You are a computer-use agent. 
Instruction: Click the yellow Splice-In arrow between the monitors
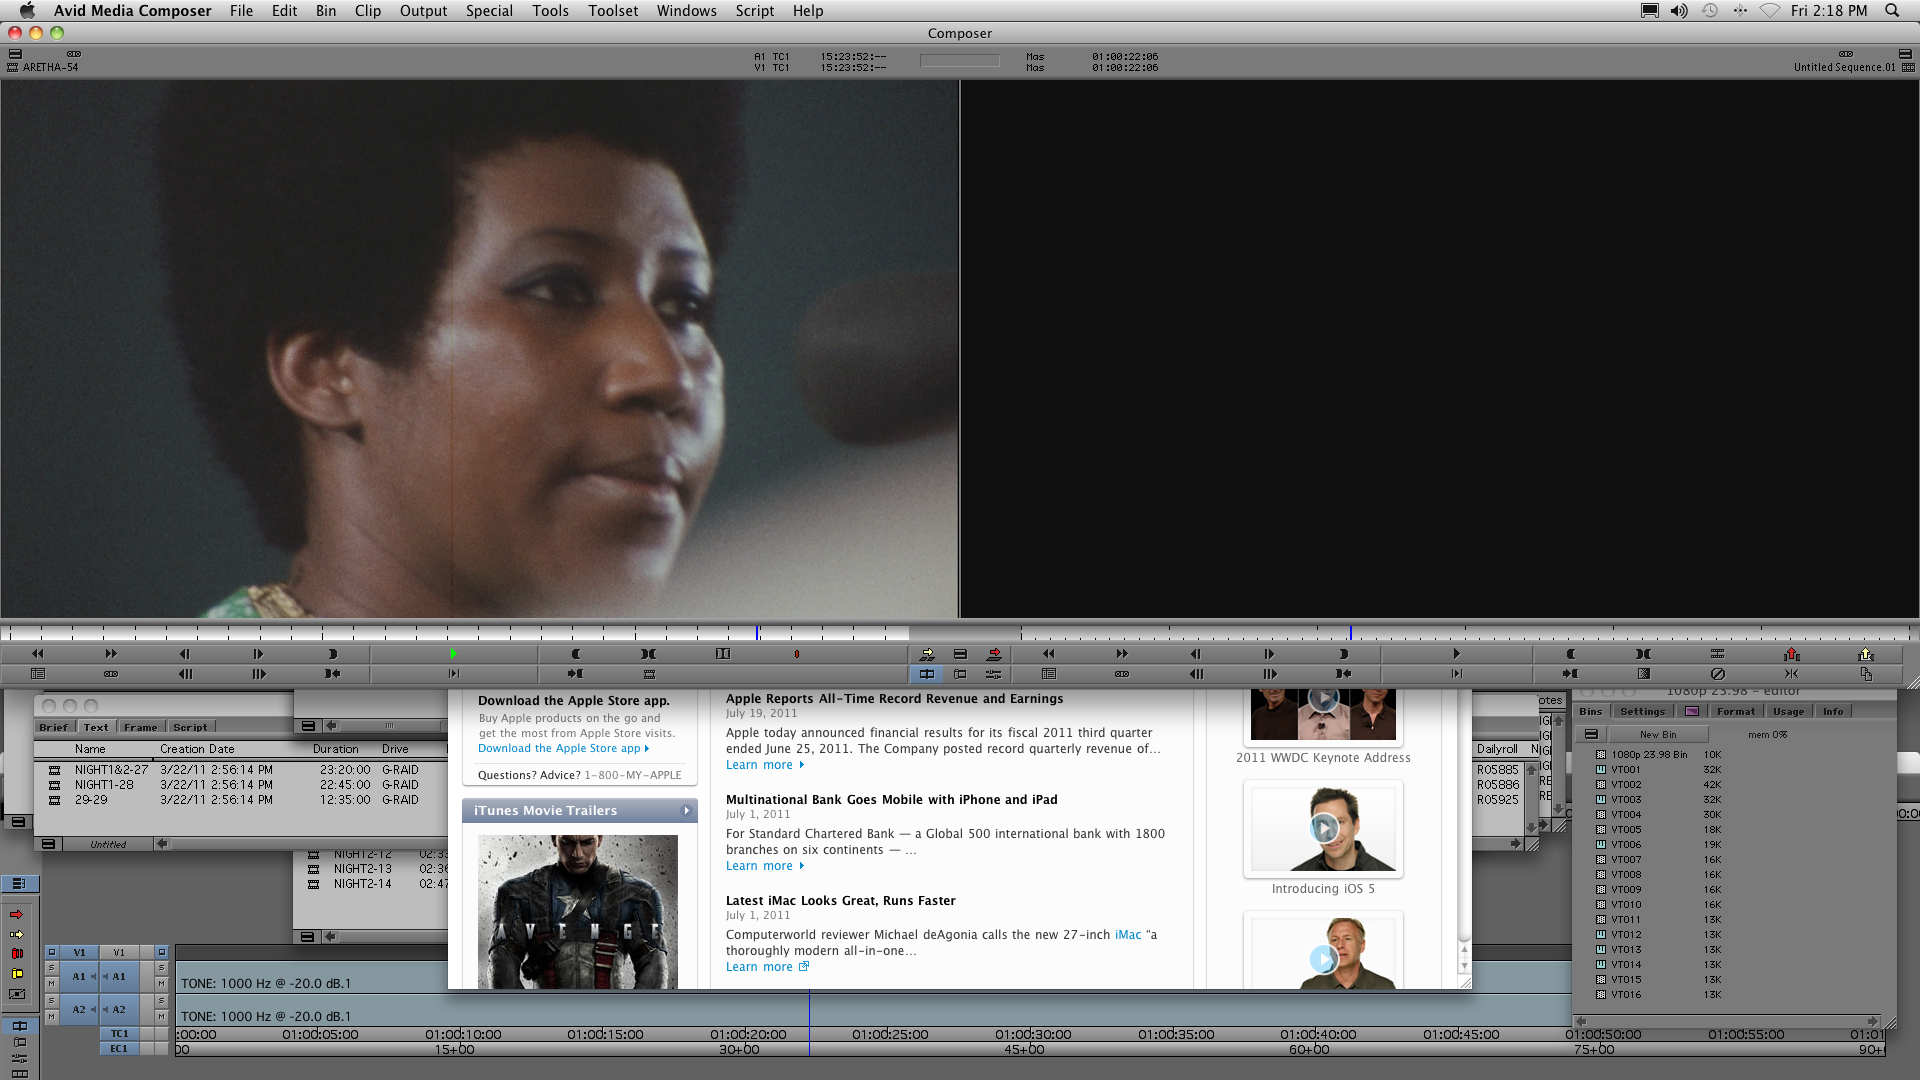coord(927,654)
